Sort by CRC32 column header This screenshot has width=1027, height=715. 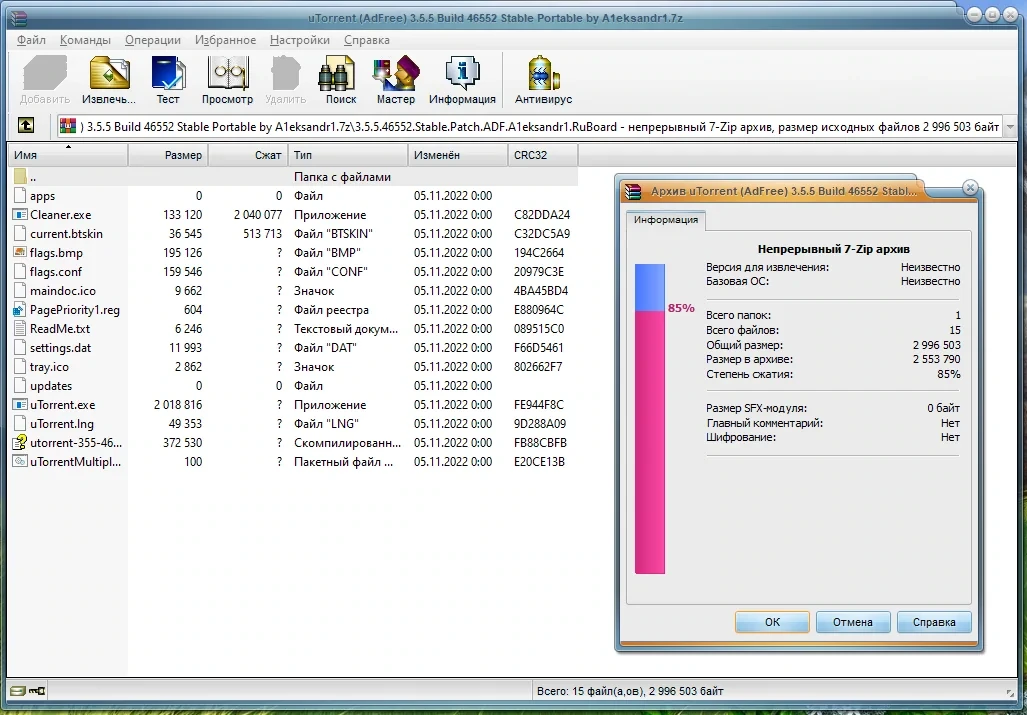coord(543,155)
